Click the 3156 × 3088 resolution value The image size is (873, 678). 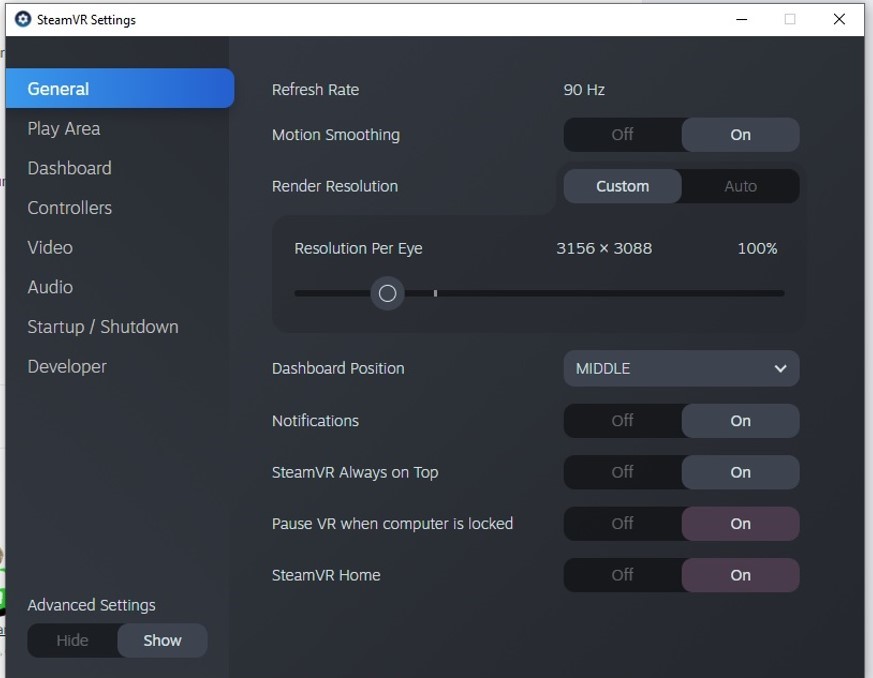[604, 248]
